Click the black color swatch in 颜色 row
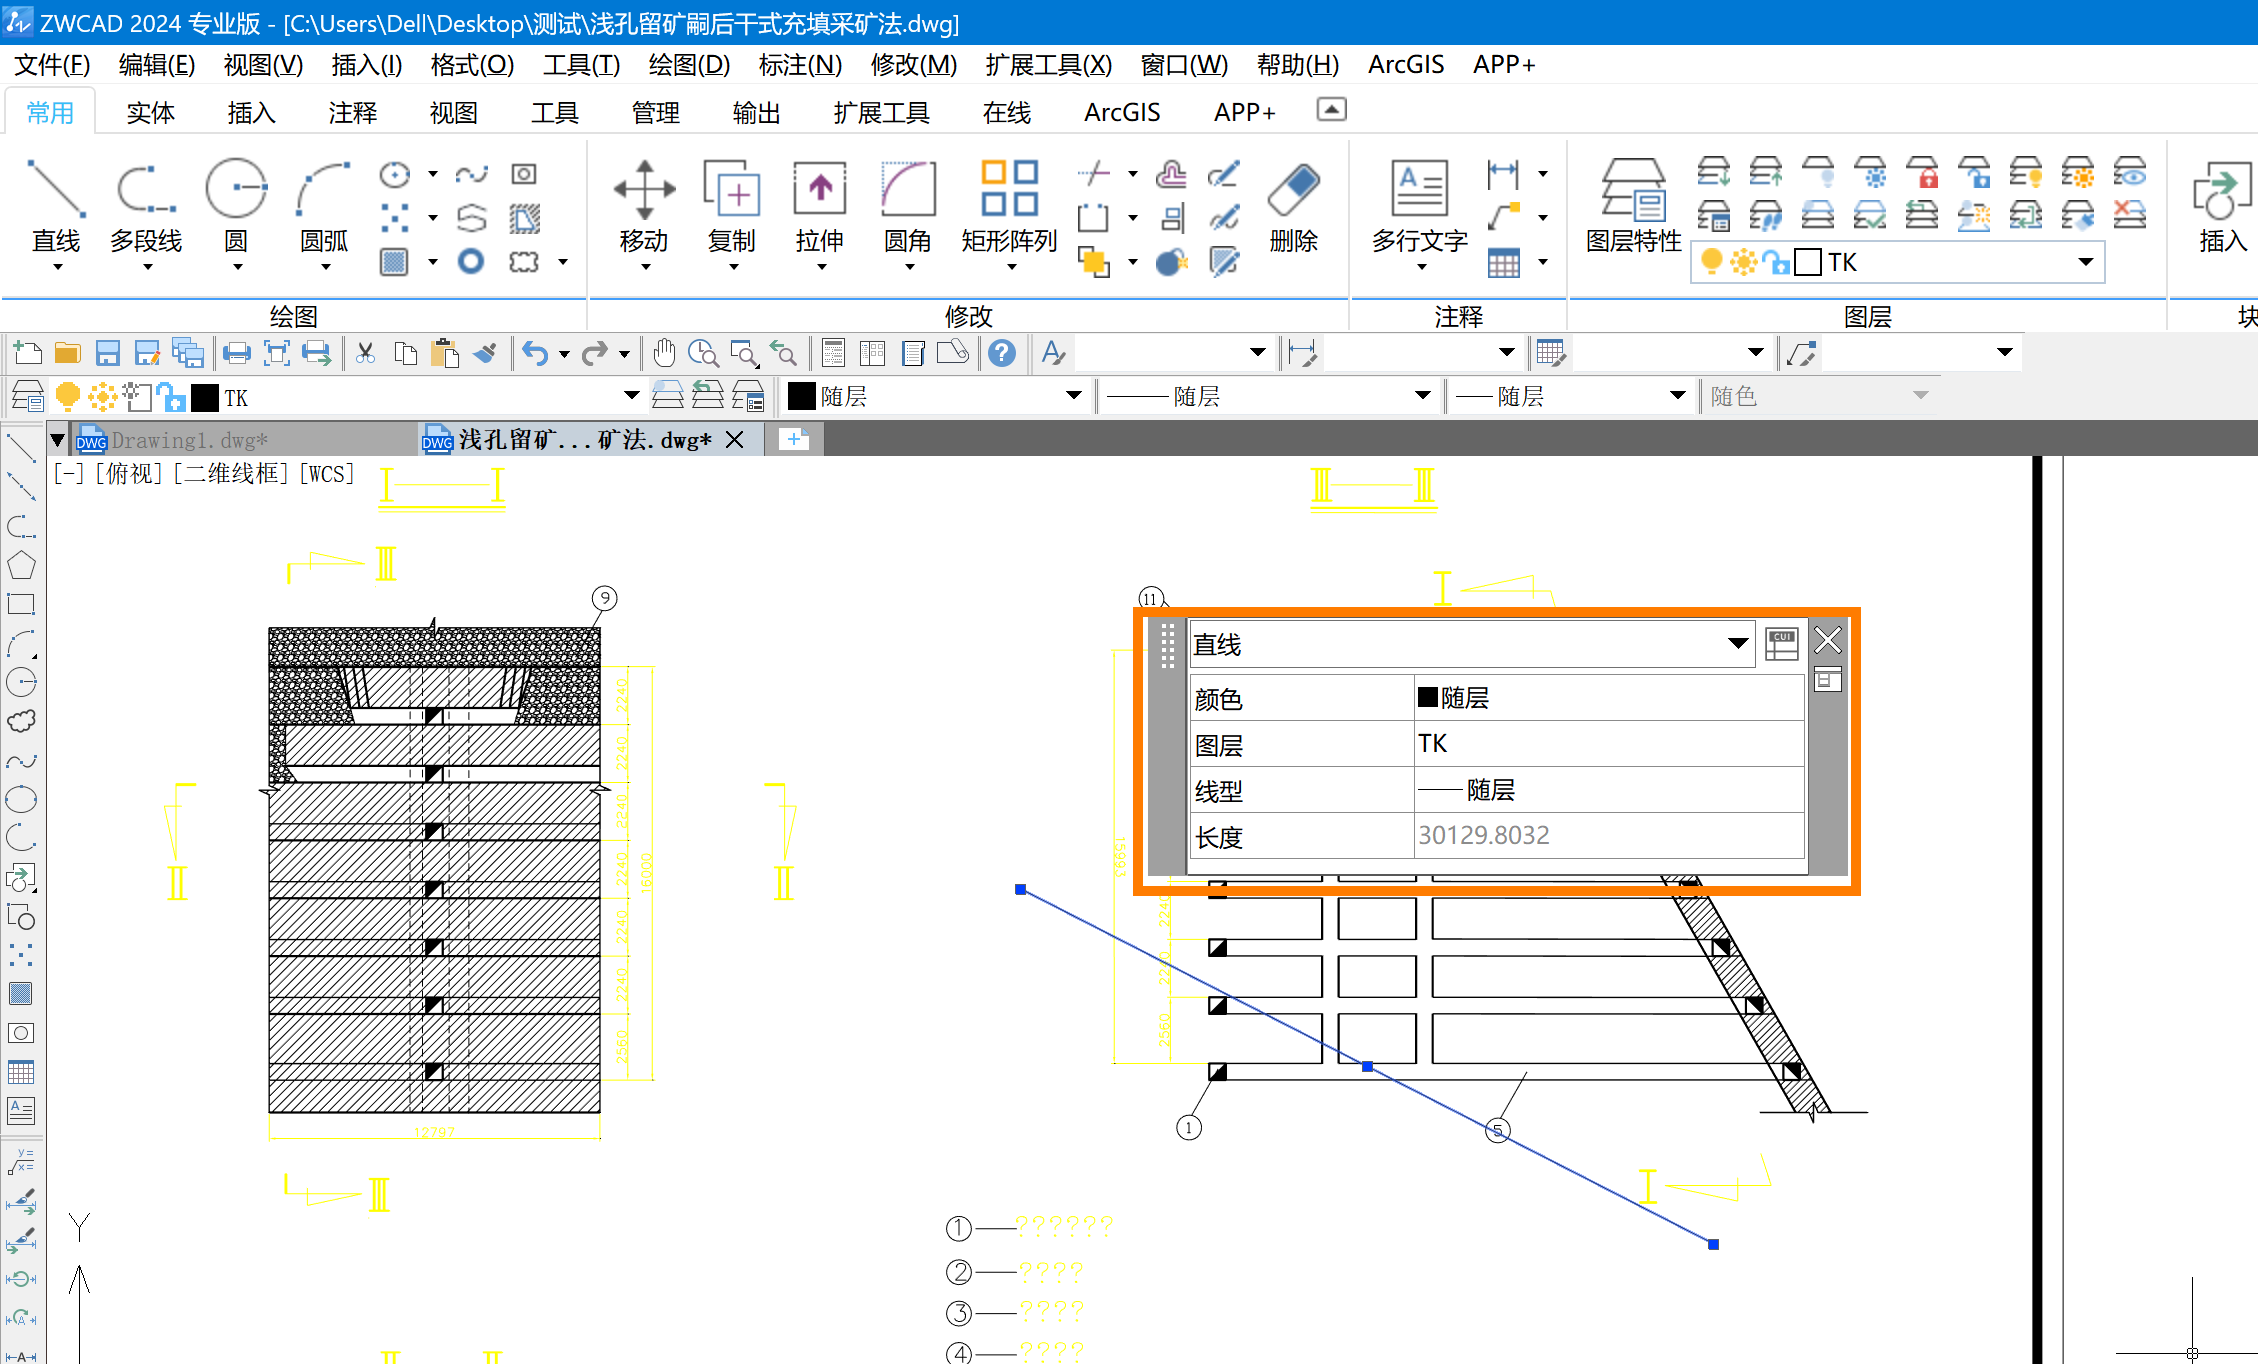 tap(1427, 697)
